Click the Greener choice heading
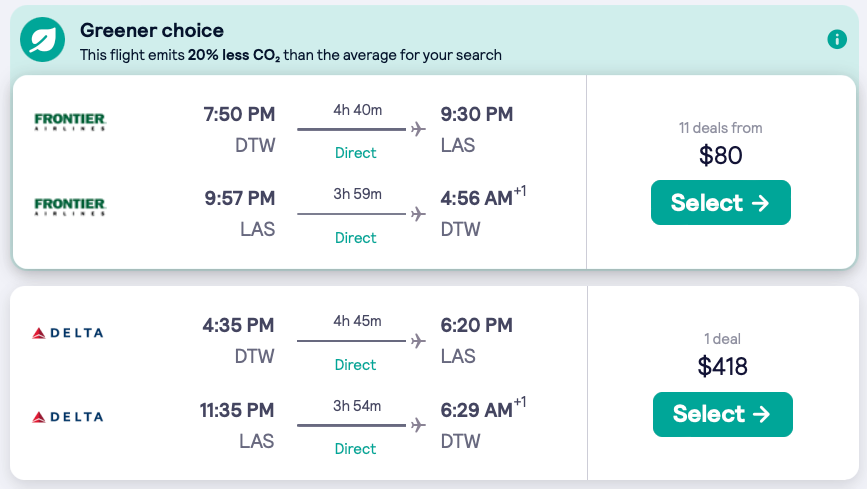 [x=152, y=31]
